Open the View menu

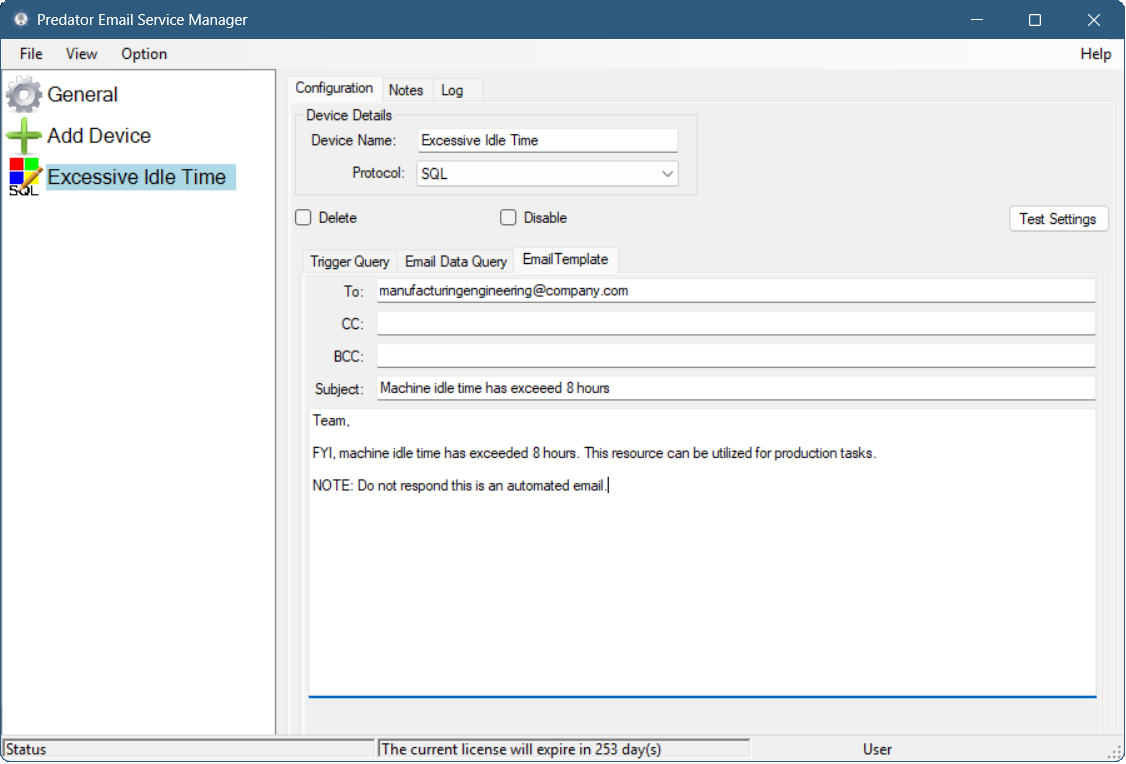pos(81,54)
